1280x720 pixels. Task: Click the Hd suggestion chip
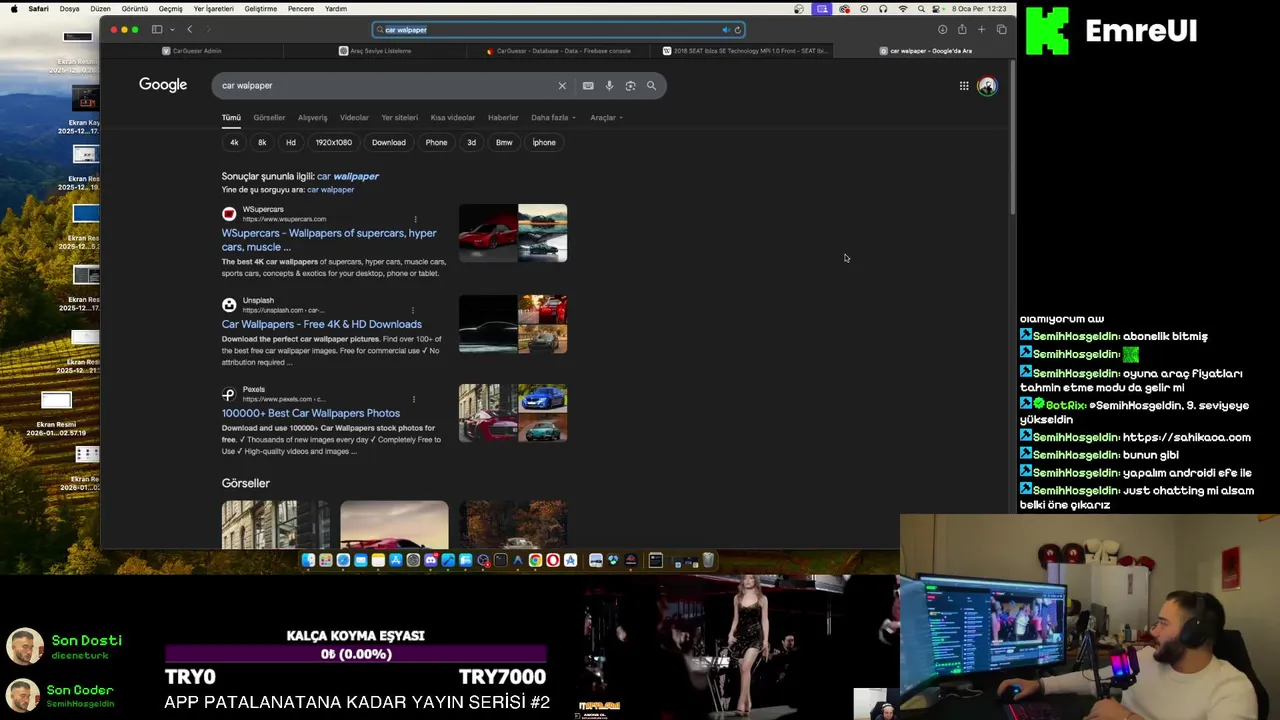pos(291,142)
